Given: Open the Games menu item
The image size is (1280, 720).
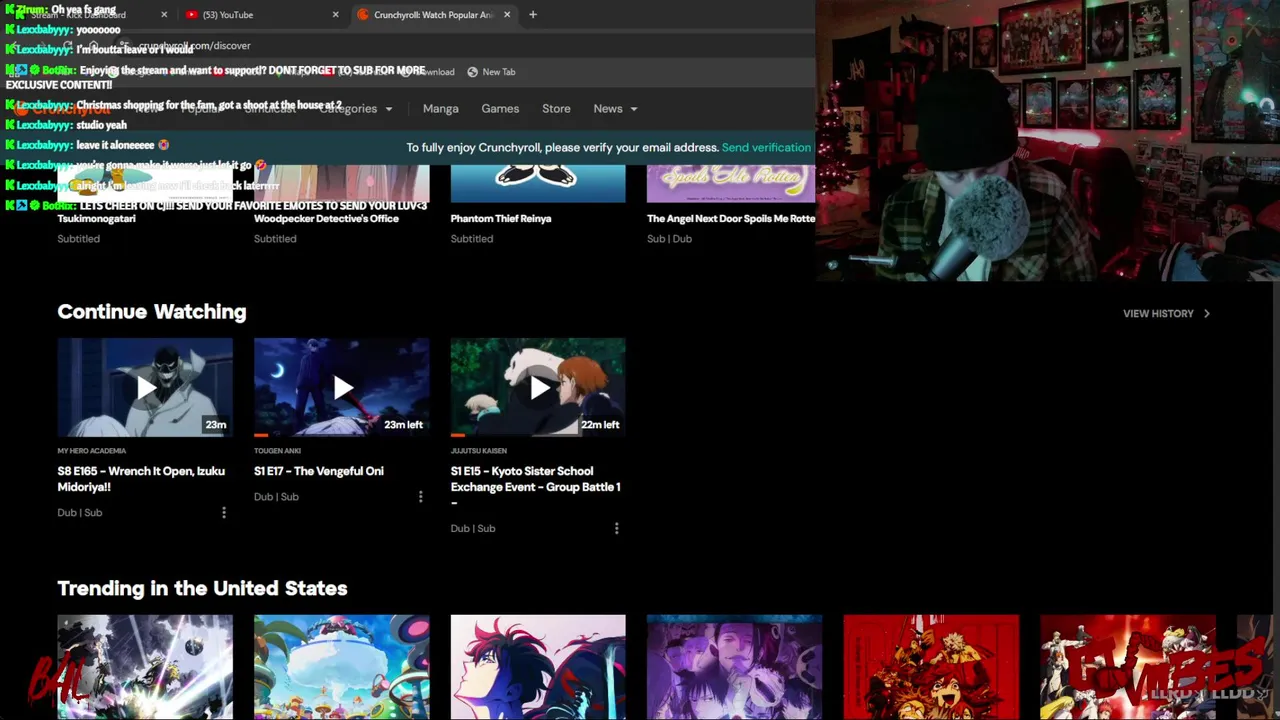Looking at the screenshot, I should coord(500,109).
